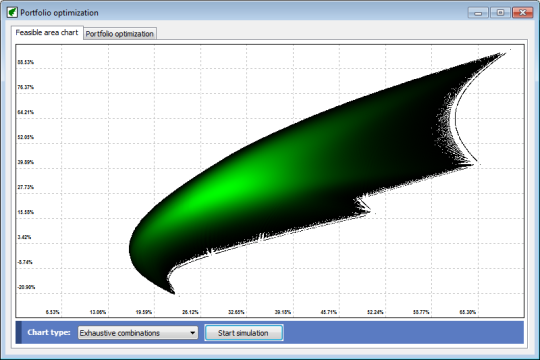Switch to the Feasible area chart tab

coord(47,32)
